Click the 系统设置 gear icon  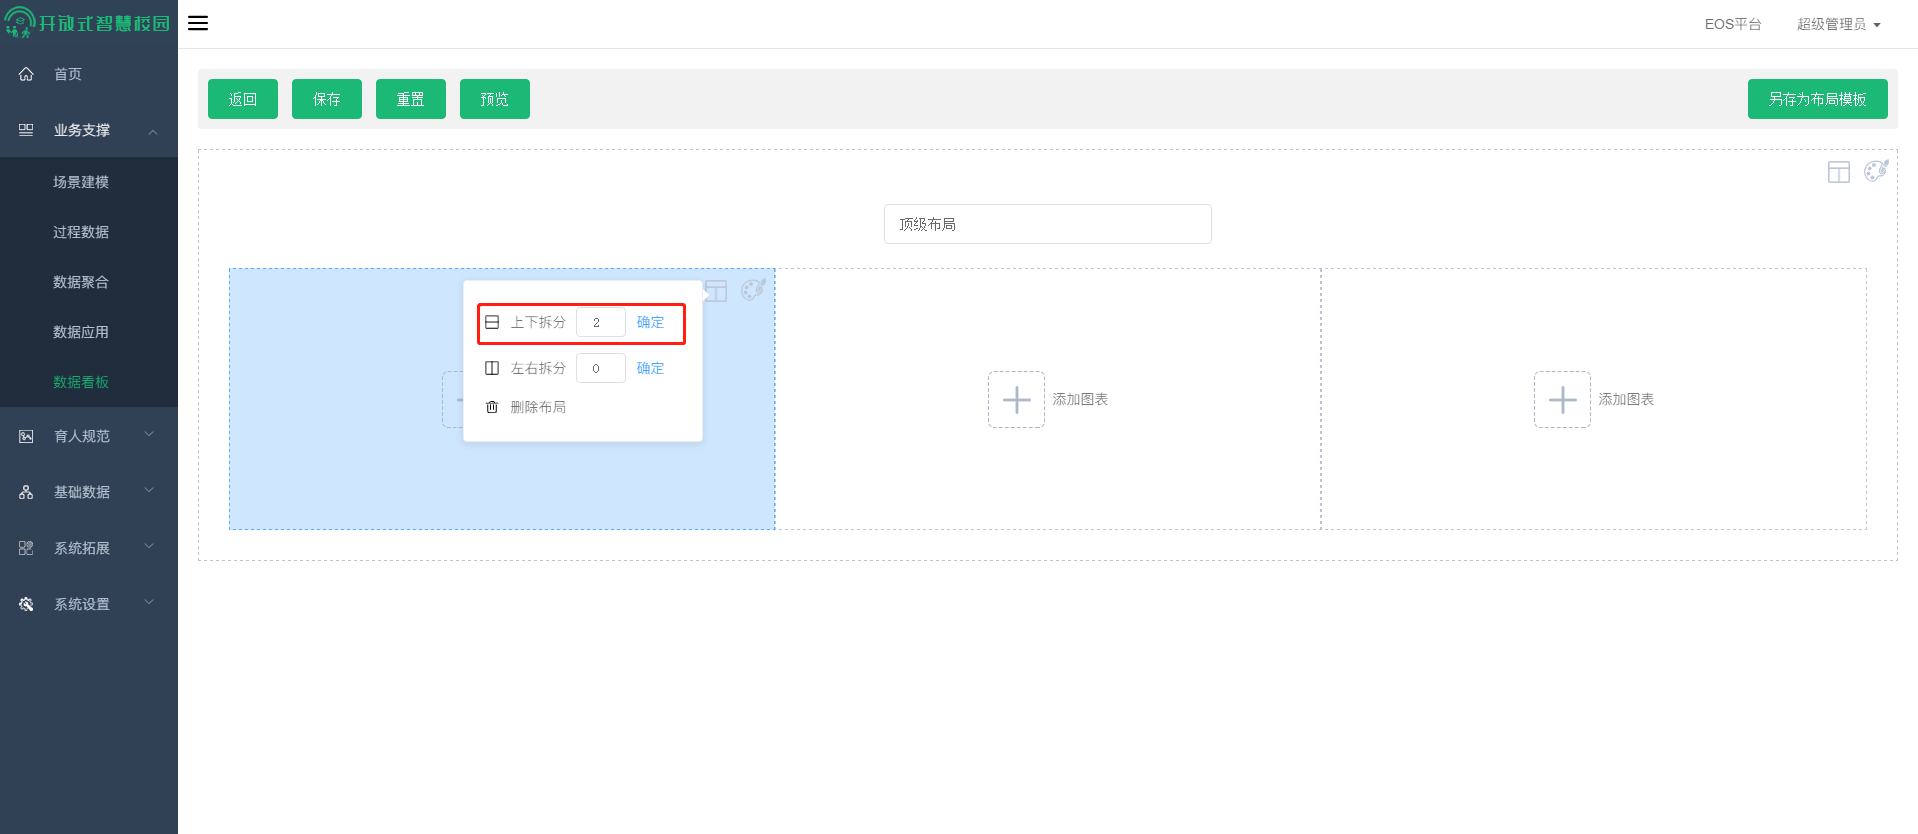click(x=26, y=604)
